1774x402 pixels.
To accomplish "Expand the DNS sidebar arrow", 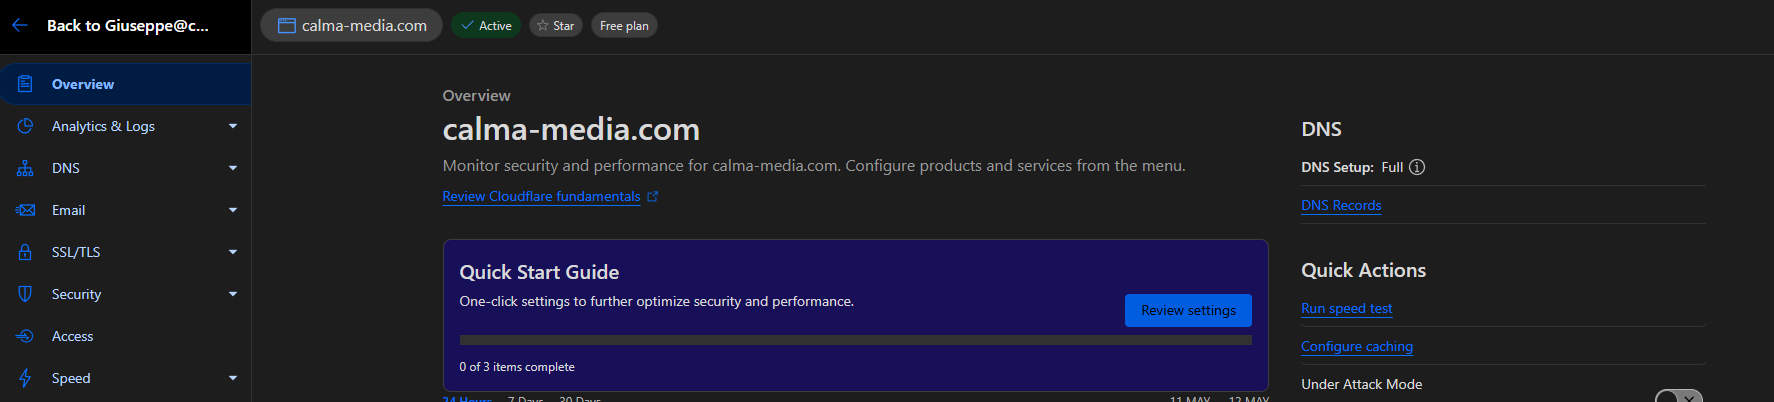I will tap(233, 168).
